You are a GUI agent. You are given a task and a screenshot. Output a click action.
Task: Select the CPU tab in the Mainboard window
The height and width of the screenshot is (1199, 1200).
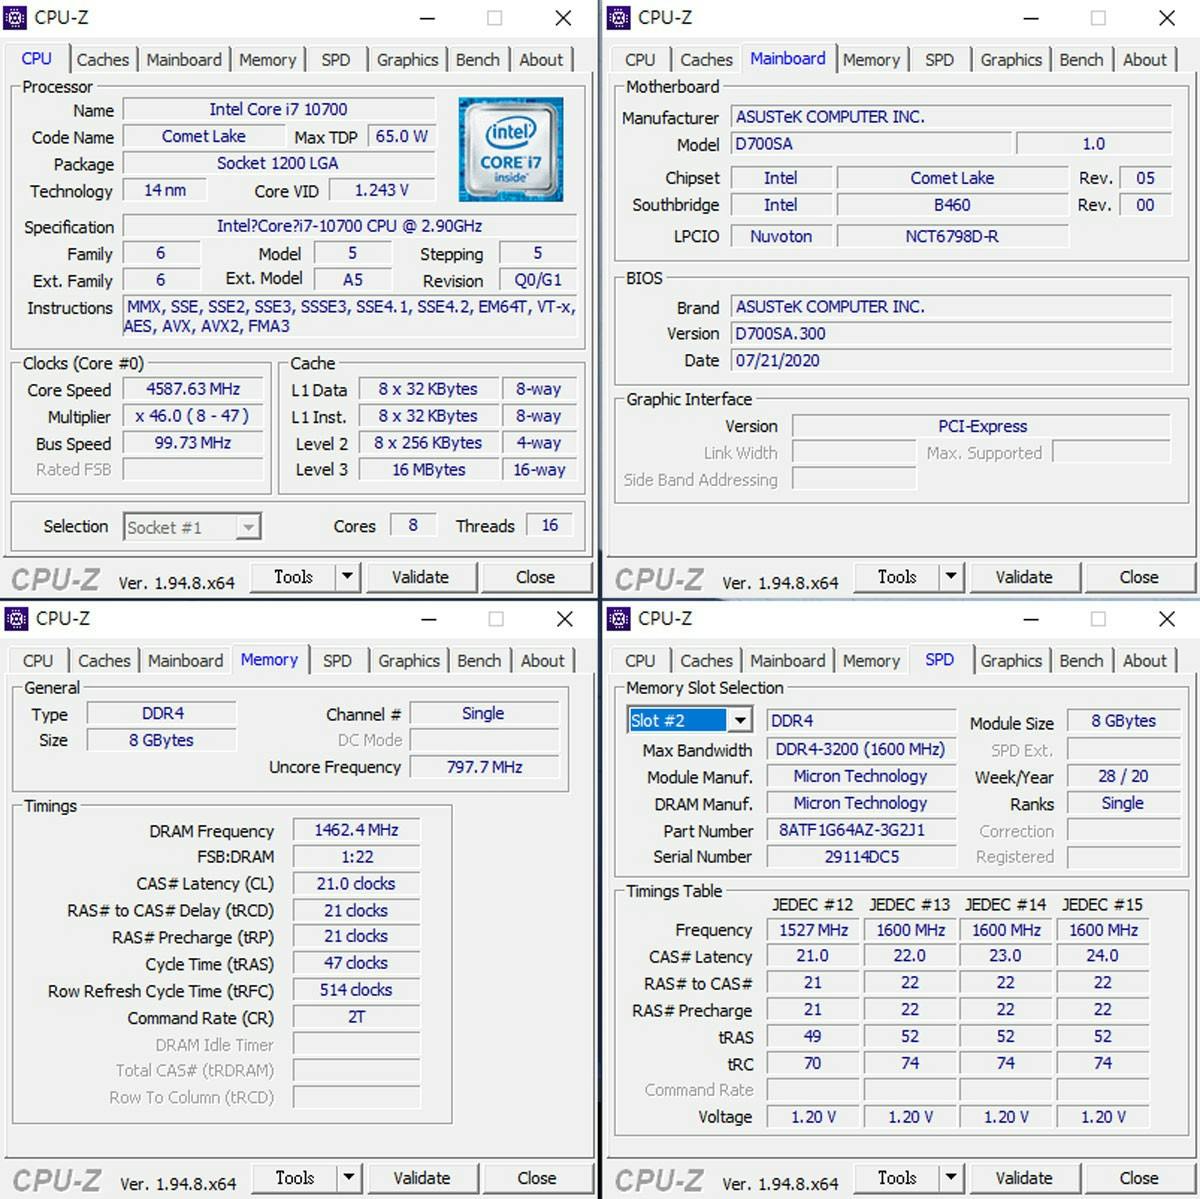[640, 60]
